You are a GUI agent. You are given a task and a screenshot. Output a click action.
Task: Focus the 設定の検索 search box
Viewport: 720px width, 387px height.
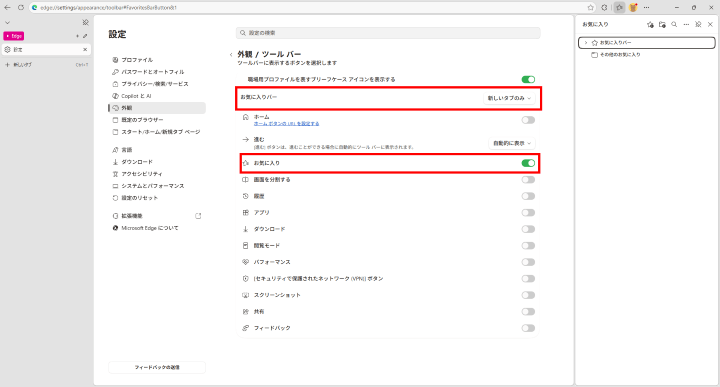(388, 33)
